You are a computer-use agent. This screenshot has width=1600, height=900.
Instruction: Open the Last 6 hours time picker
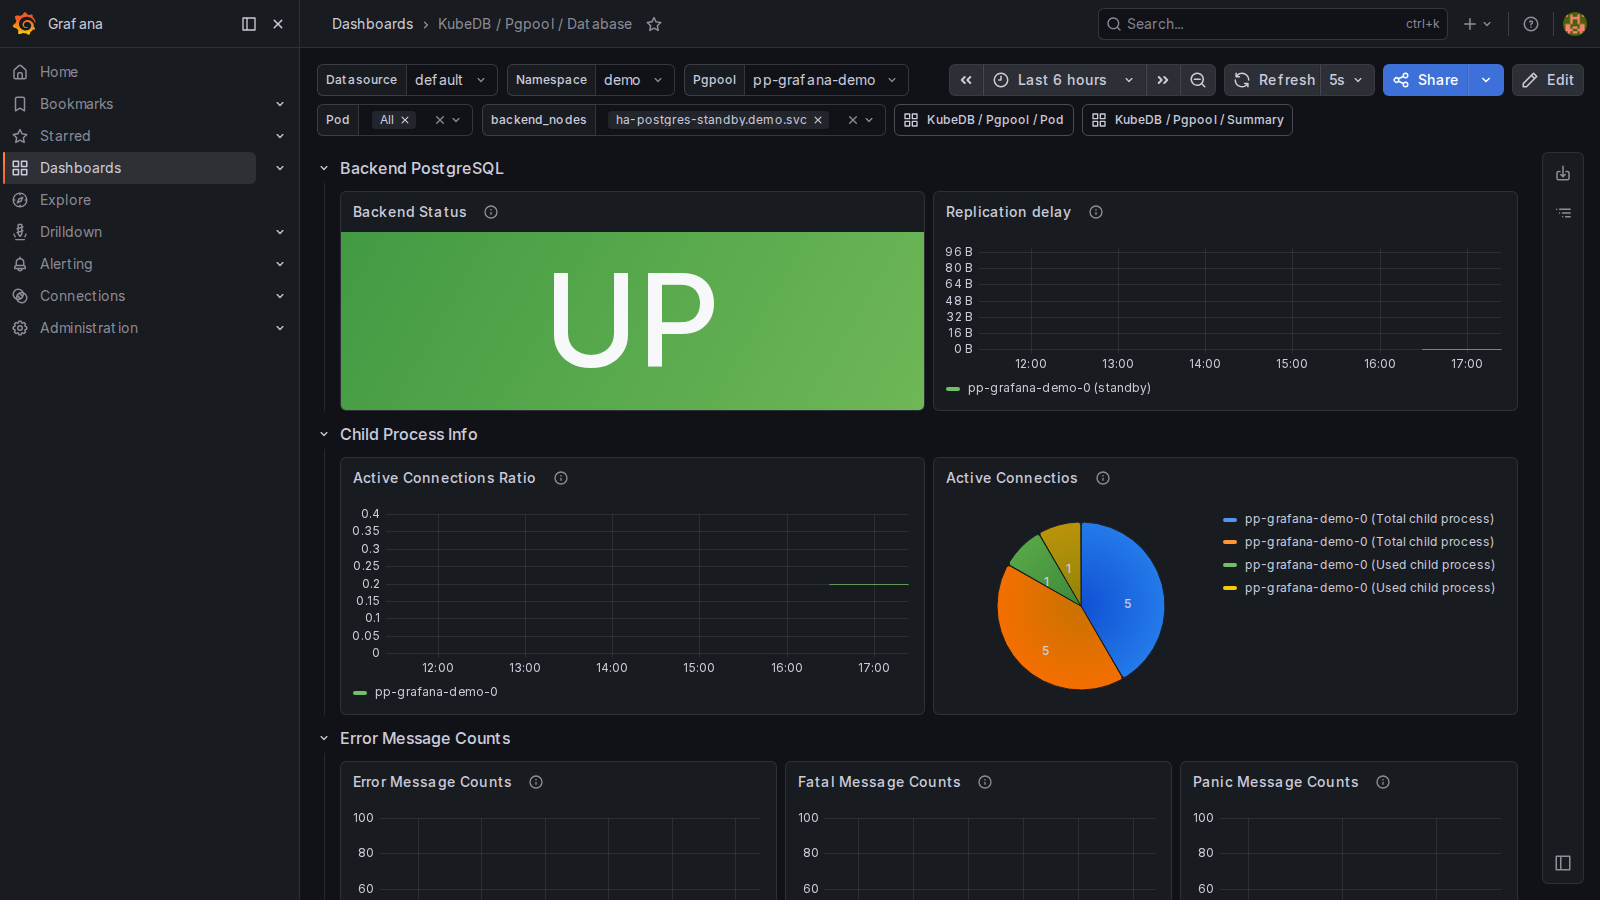click(1064, 80)
